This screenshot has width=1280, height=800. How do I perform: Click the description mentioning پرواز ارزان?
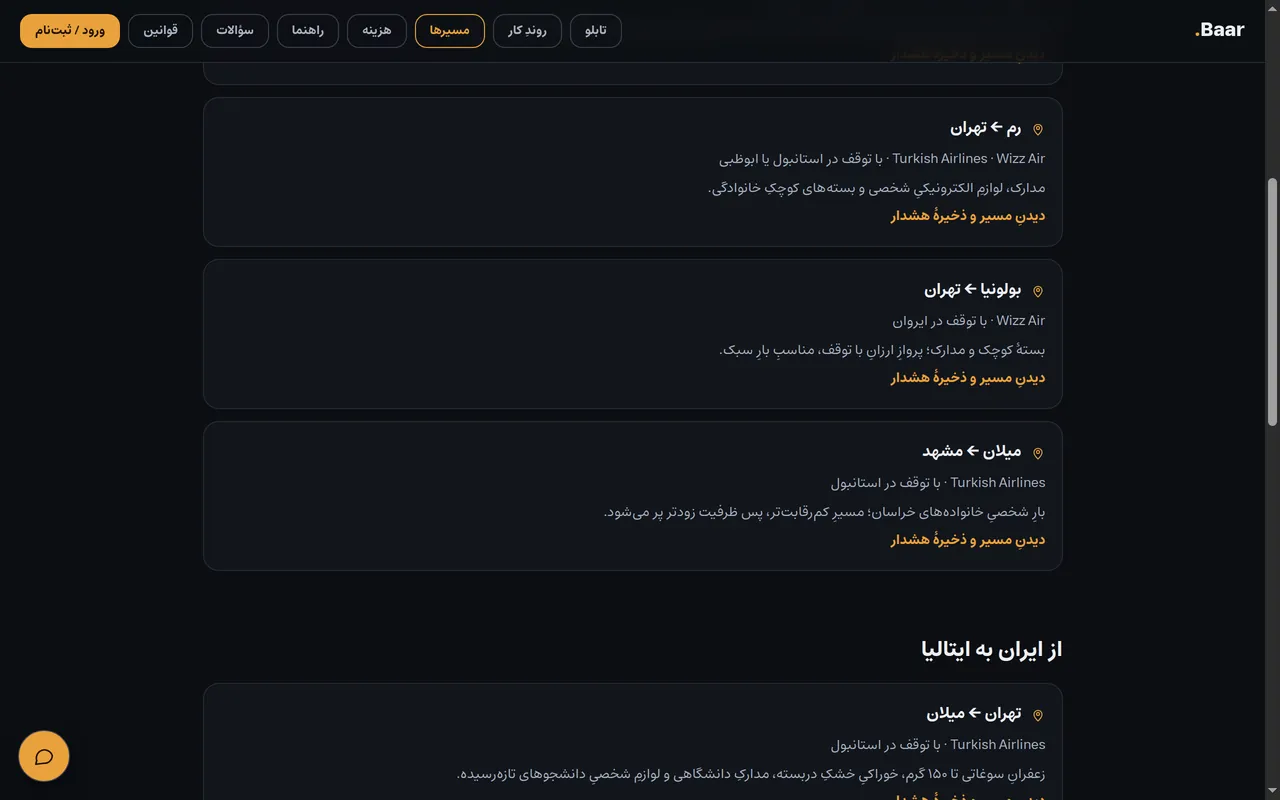882,350
